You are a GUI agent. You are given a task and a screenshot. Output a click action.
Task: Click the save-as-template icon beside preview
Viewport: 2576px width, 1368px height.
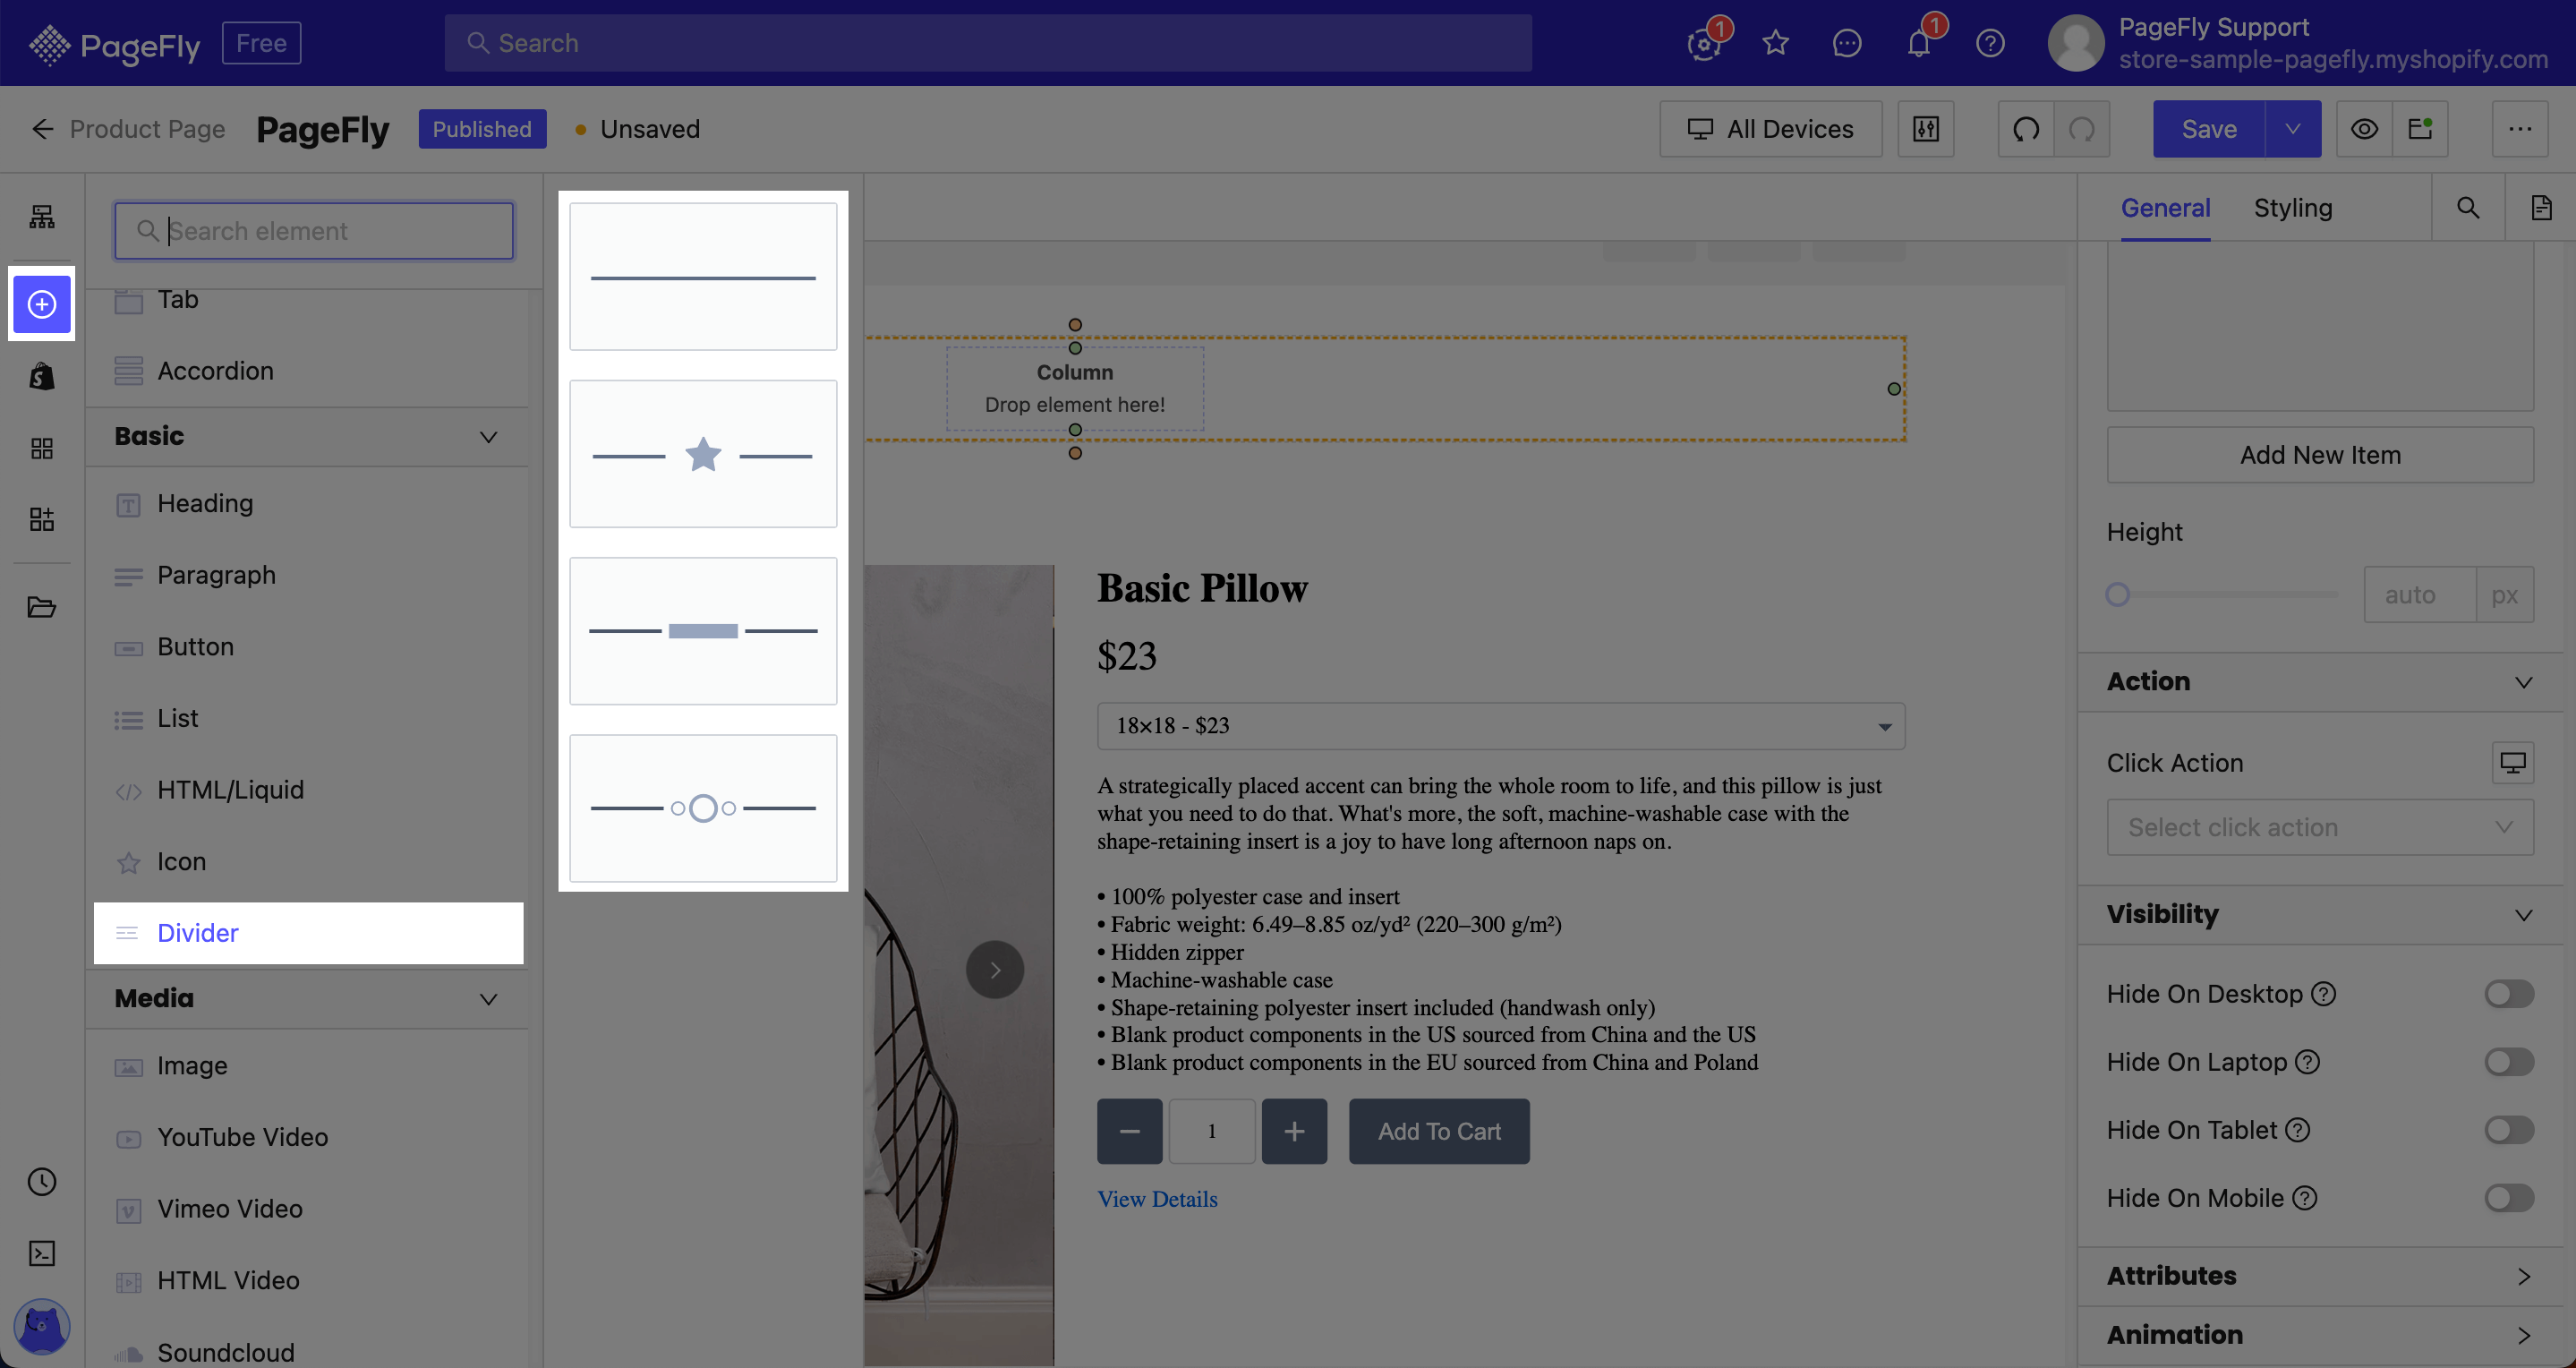click(2420, 129)
